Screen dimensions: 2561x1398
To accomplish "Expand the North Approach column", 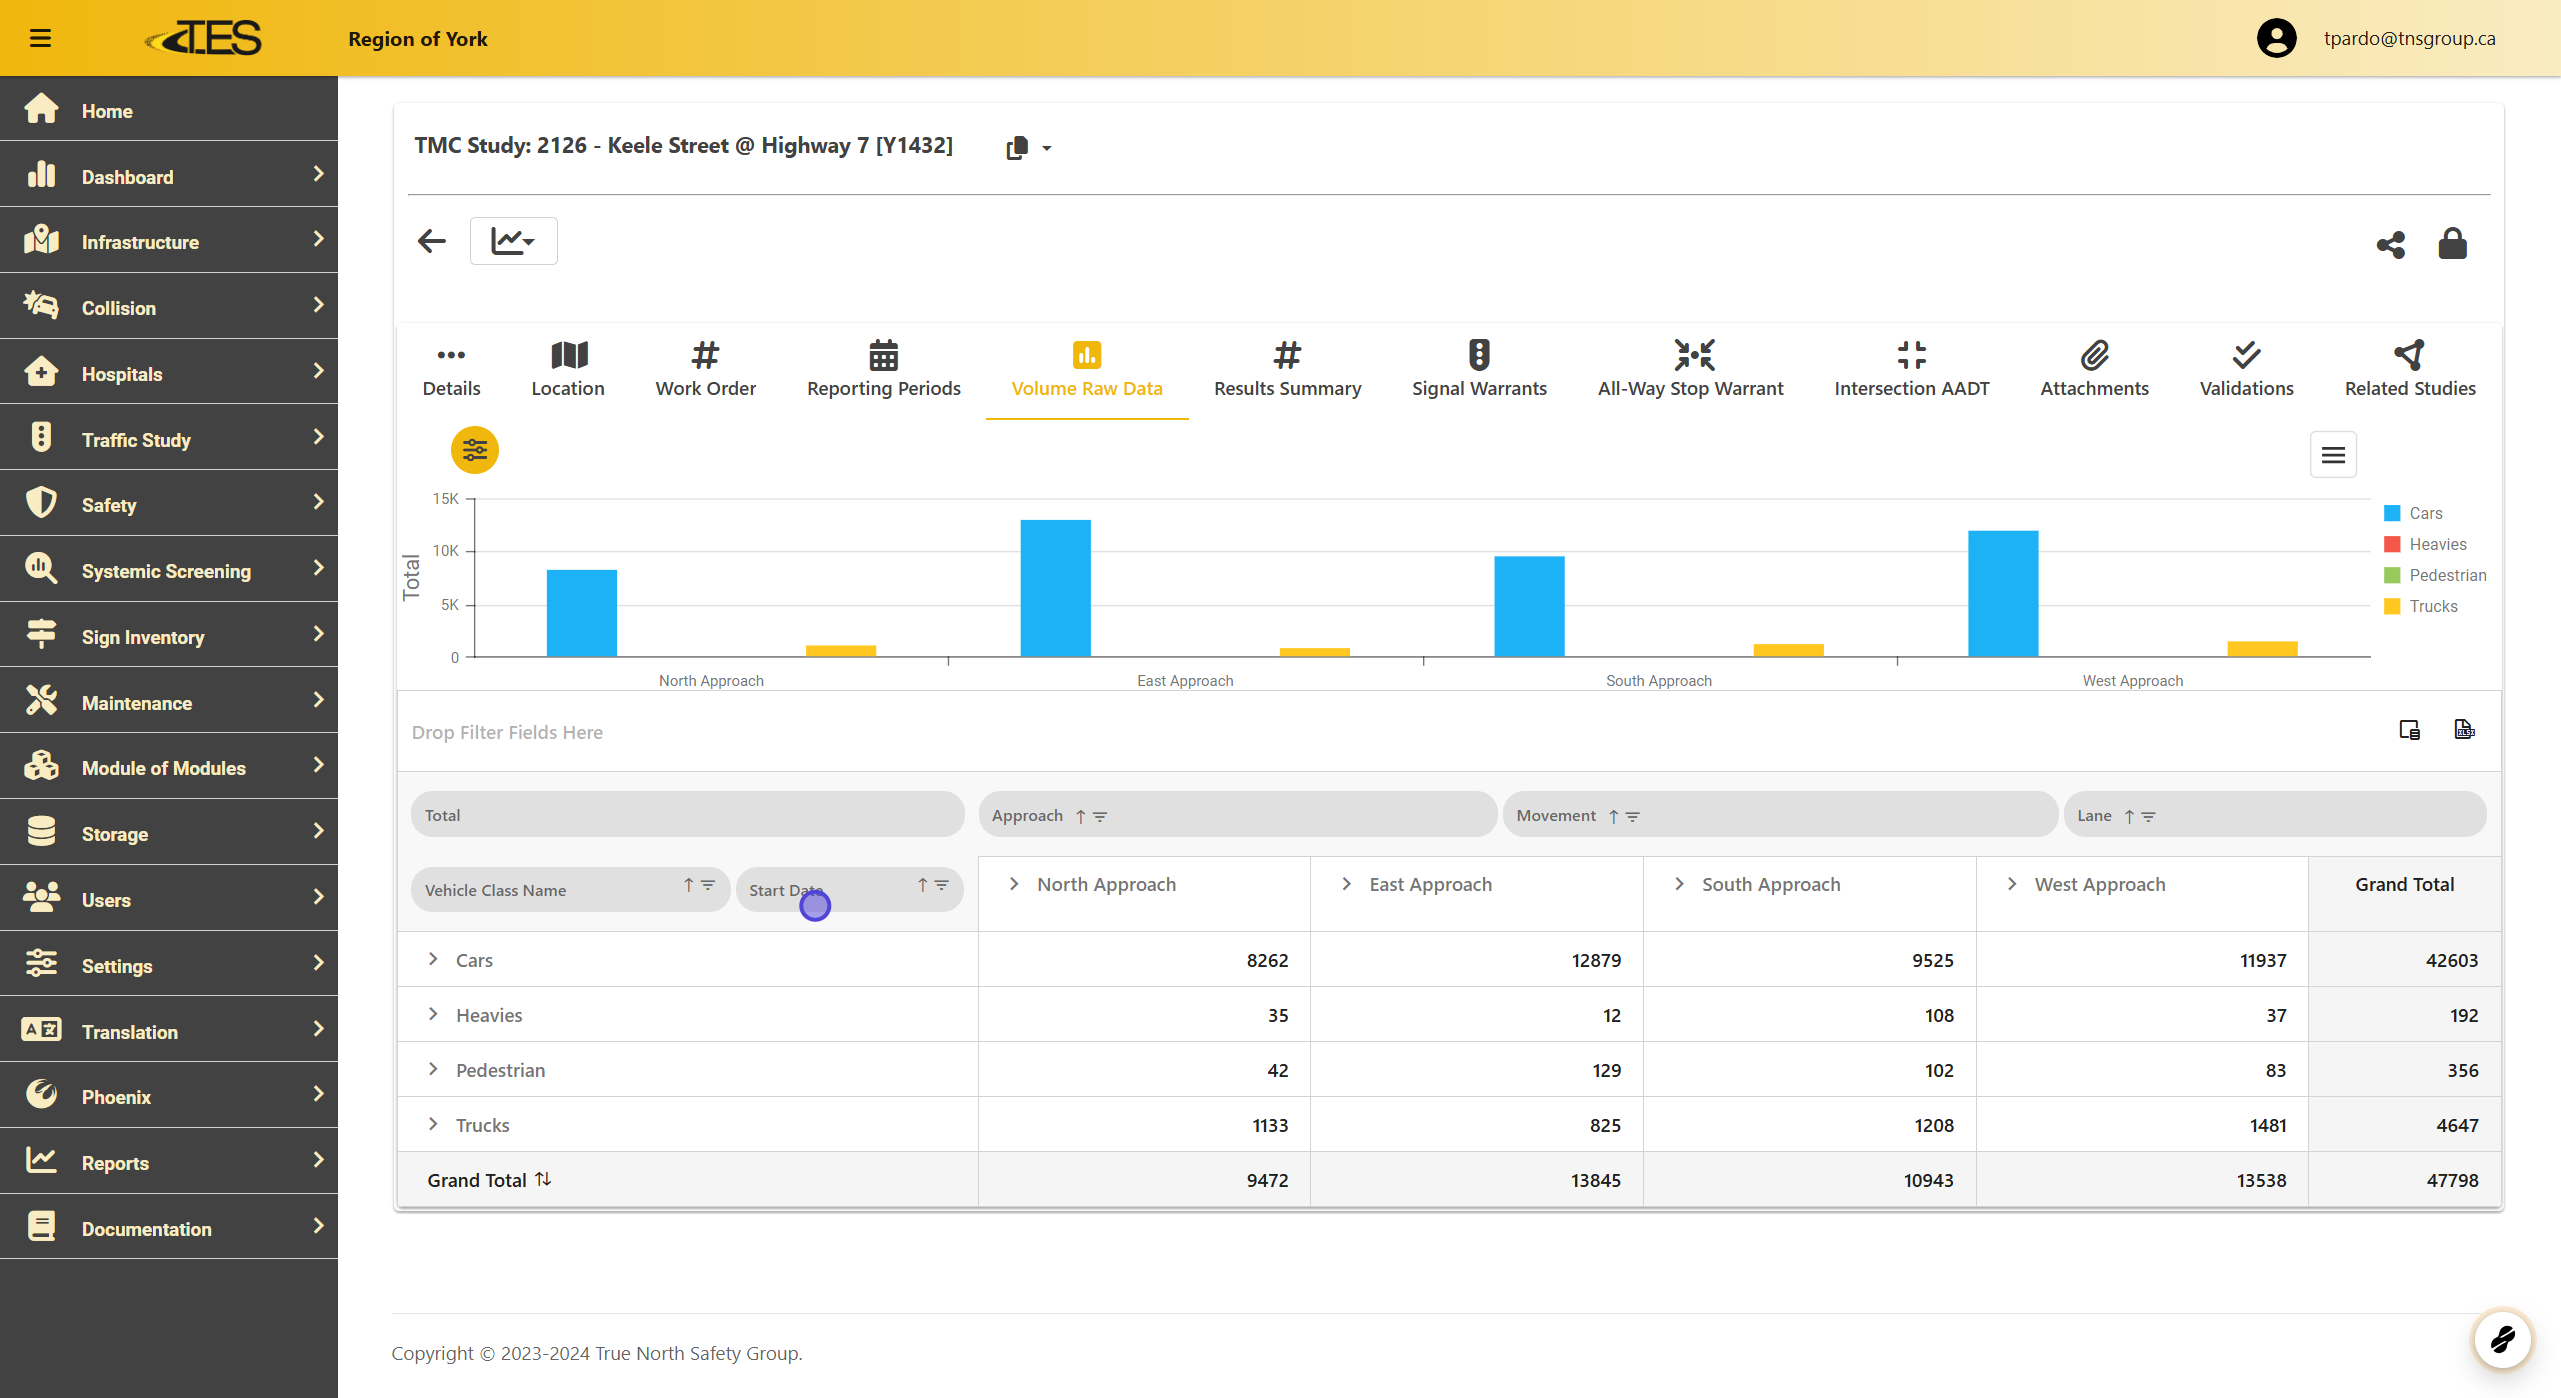I will (x=1014, y=884).
